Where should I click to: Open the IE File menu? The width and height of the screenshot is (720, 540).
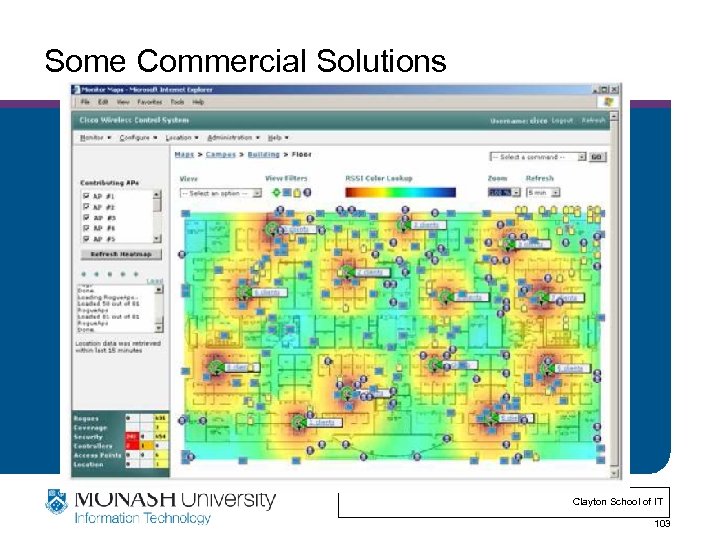pos(85,102)
